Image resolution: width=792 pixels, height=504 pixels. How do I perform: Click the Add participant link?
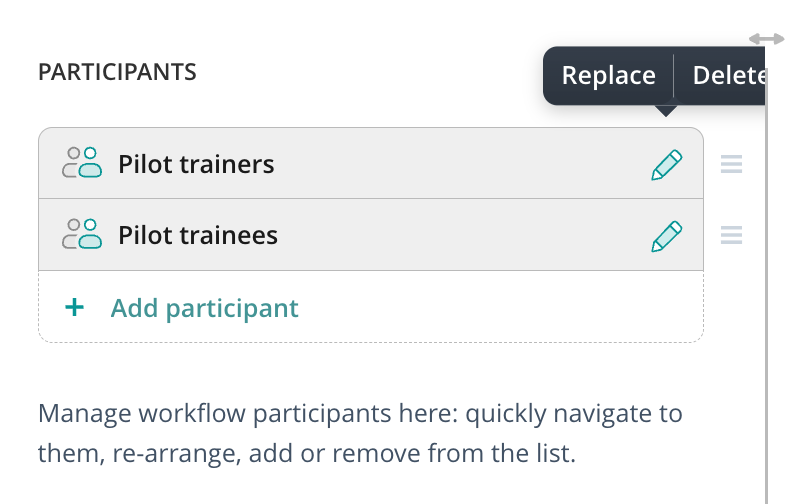tap(204, 307)
